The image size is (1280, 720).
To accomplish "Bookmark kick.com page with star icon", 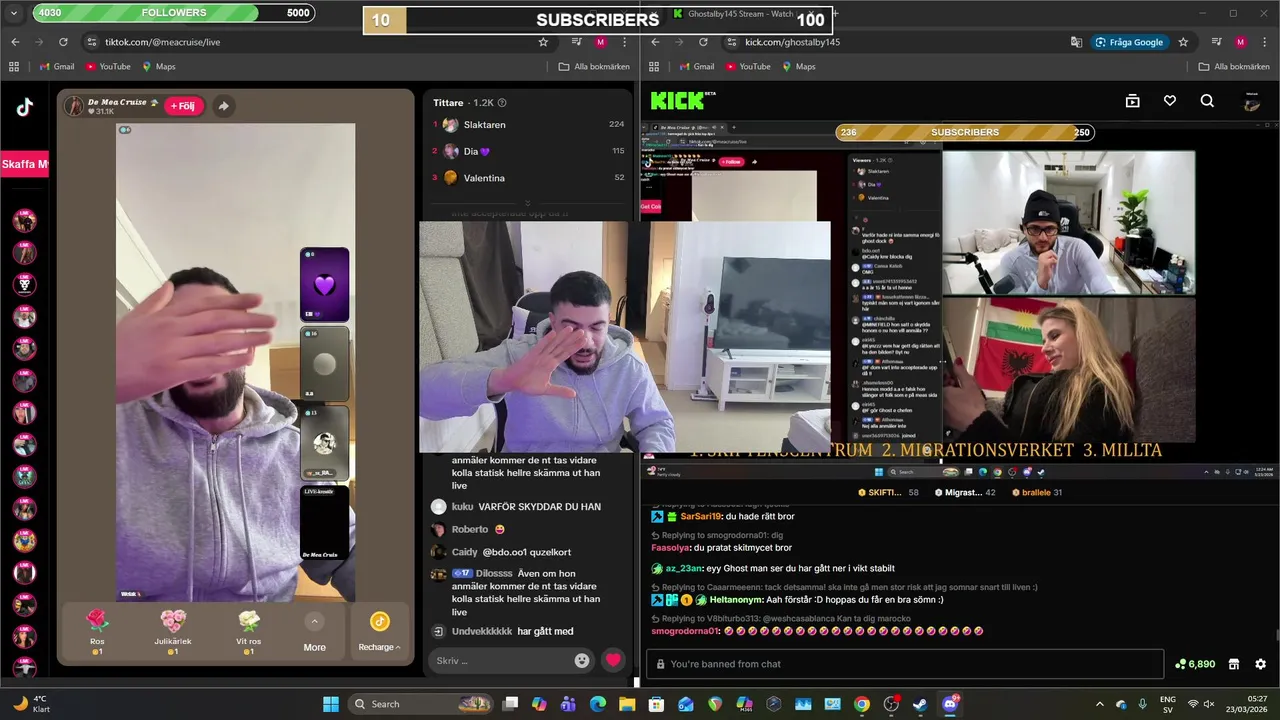I will tap(1183, 42).
